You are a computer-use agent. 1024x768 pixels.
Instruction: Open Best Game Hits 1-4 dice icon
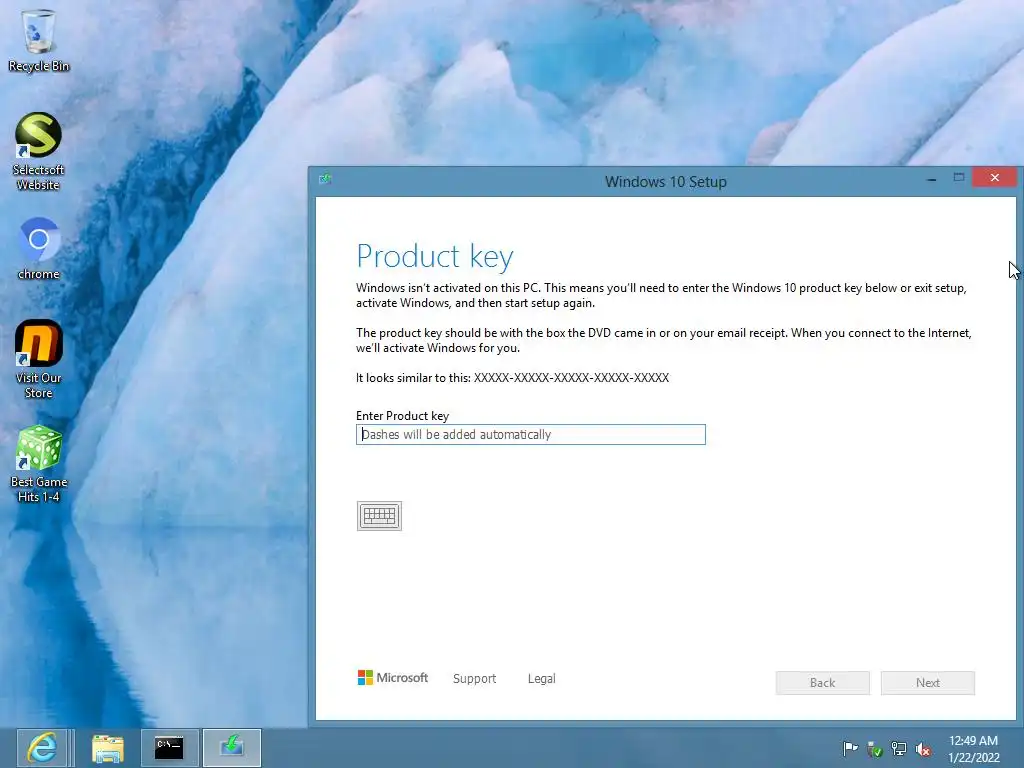tap(39, 464)
